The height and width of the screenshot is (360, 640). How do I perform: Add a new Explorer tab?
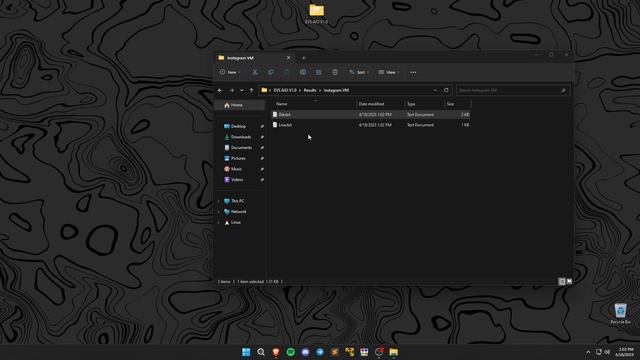(x=304, y=58)
